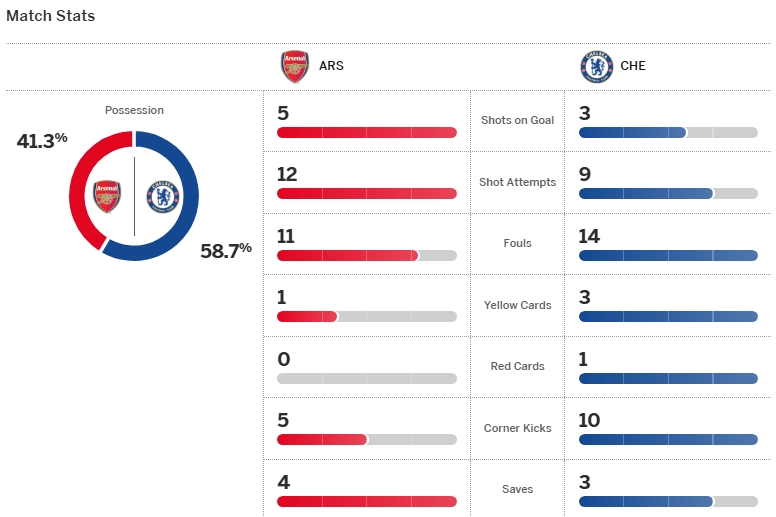This screenshot has height=517, width=776.
Task: Click the Chelsea Red Cards bar
Action: 668,378
